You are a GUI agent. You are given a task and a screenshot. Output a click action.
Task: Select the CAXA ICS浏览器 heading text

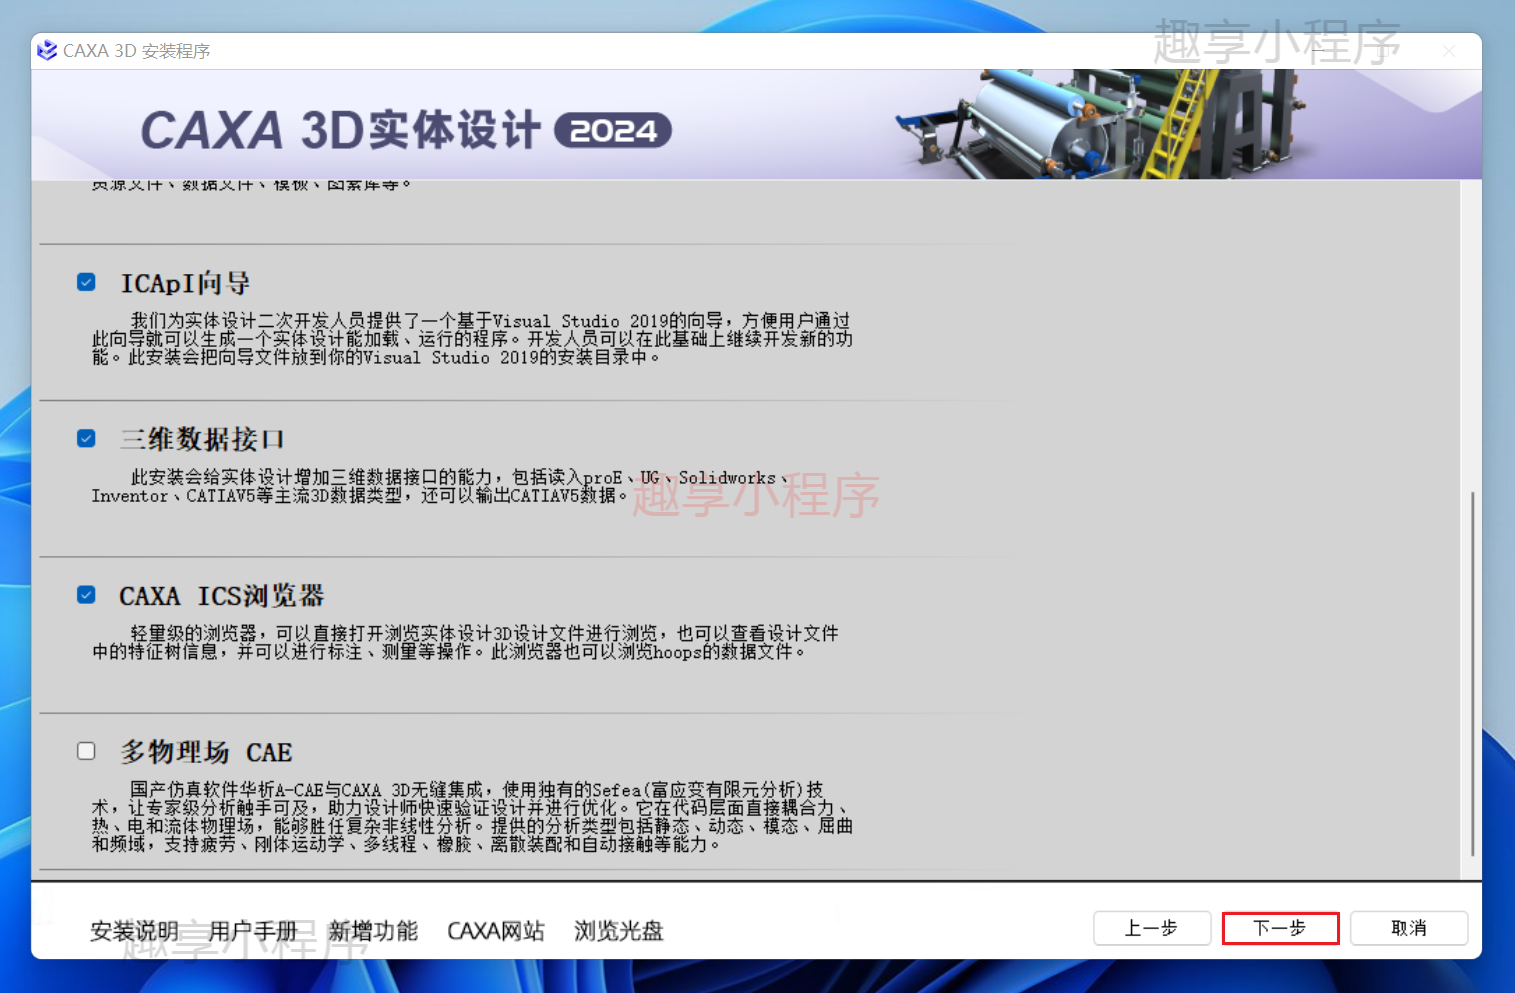coord(221,596)
